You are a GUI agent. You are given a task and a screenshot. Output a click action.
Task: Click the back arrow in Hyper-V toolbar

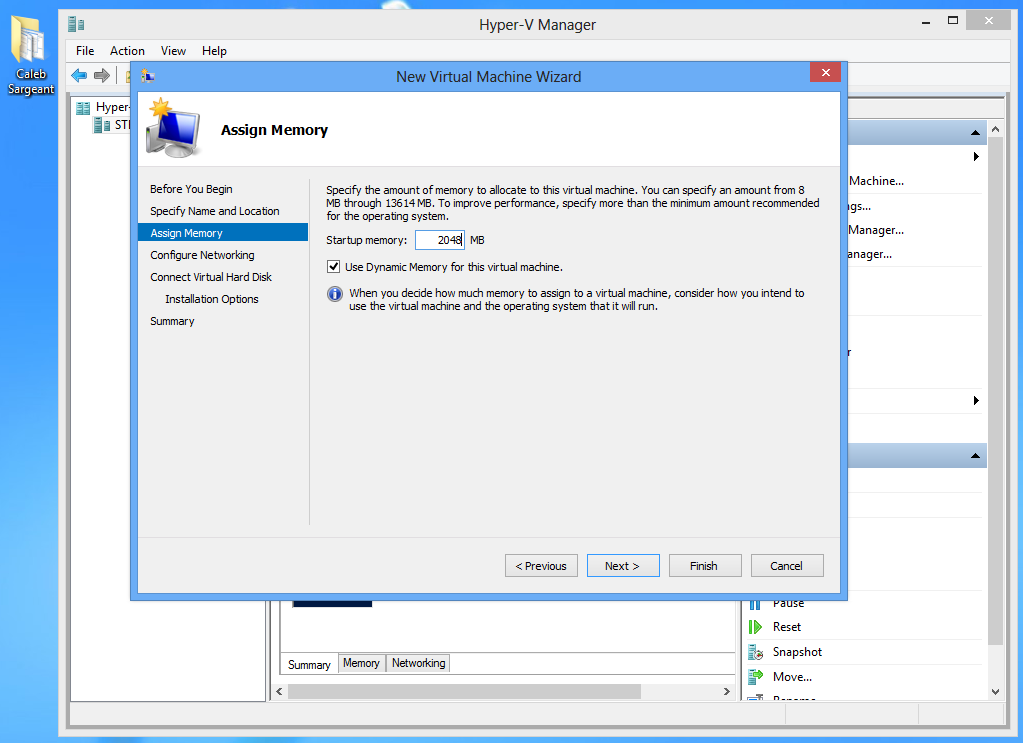79,76
